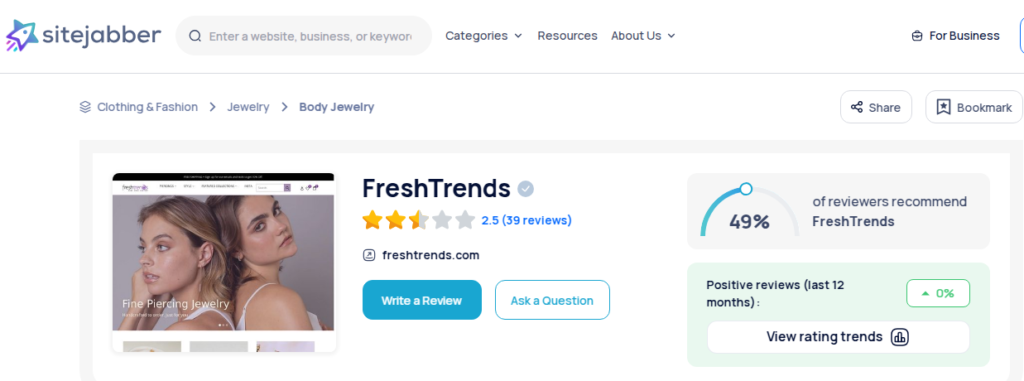Open the About Us dropdown menu
This screenshot has height=381, width=1024.
(643, 36)
